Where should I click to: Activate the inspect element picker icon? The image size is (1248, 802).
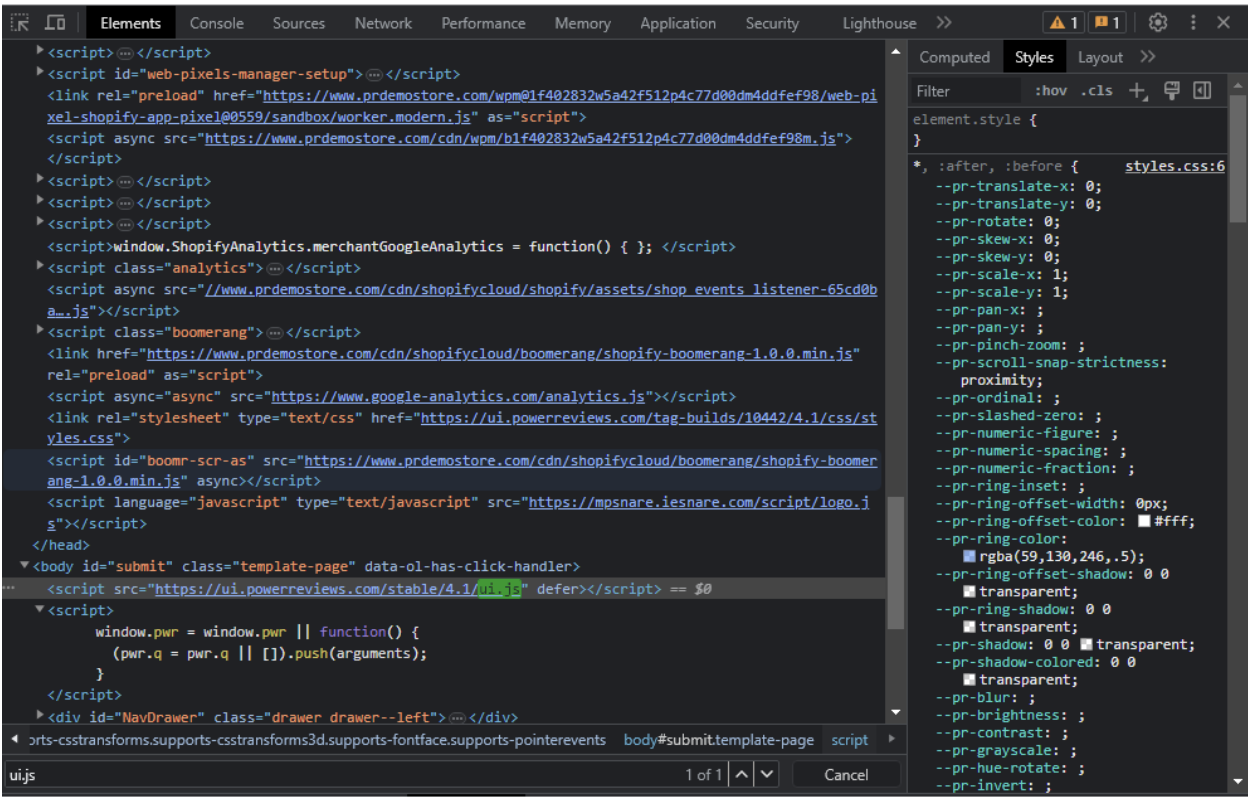(x=20, y=22)
